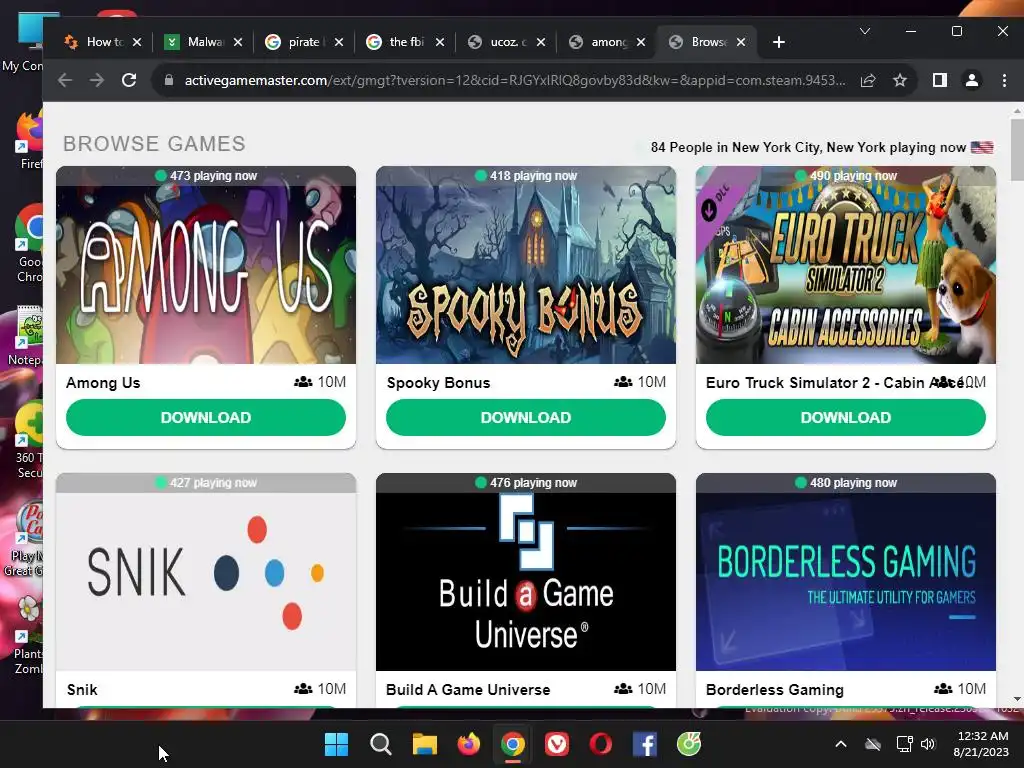Open the Borderless Gaming thumbnail
Image resolution: width=1024 pixels, height=768 pixels.
click(846, 572)
